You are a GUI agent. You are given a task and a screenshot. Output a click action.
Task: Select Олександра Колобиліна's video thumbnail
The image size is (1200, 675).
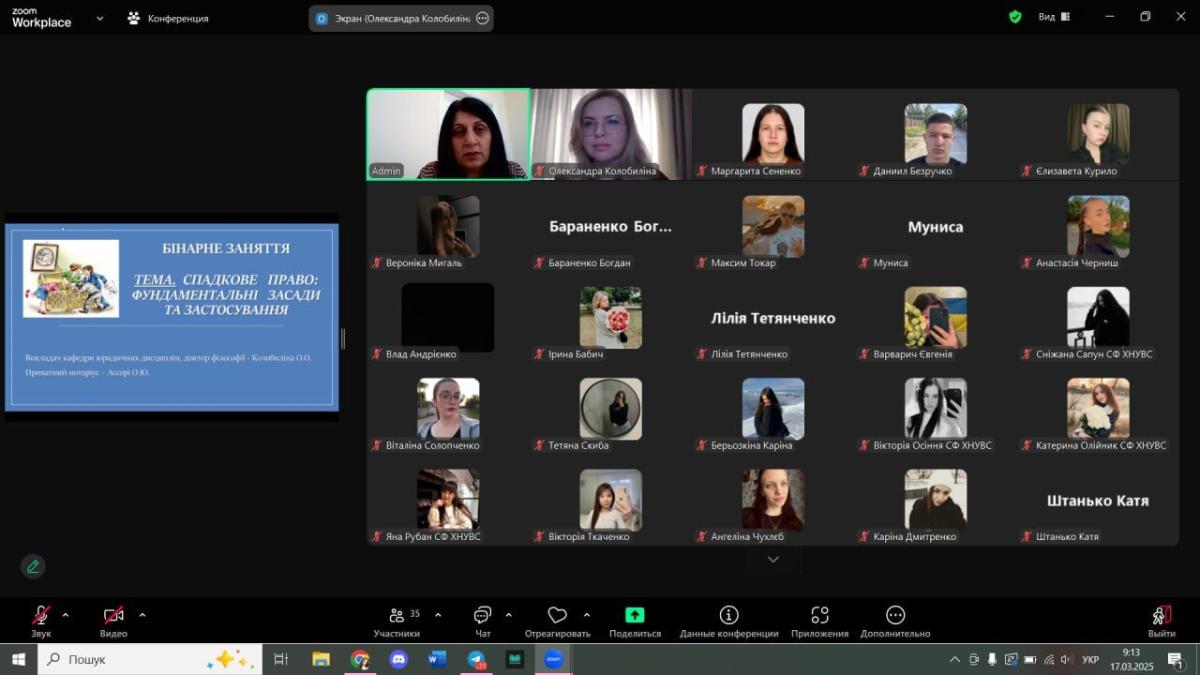(x=610, y=133)
